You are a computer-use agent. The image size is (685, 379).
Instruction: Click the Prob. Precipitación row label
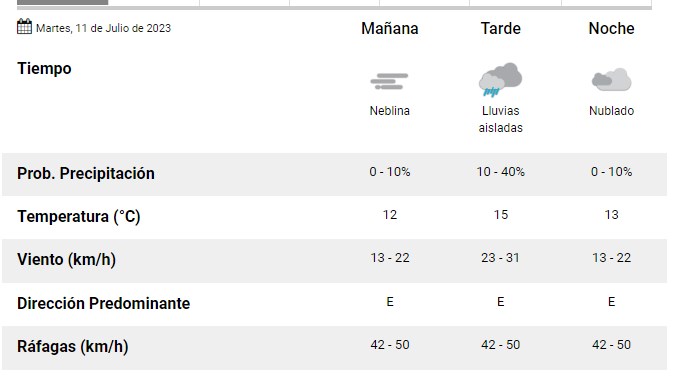point(86,173)
